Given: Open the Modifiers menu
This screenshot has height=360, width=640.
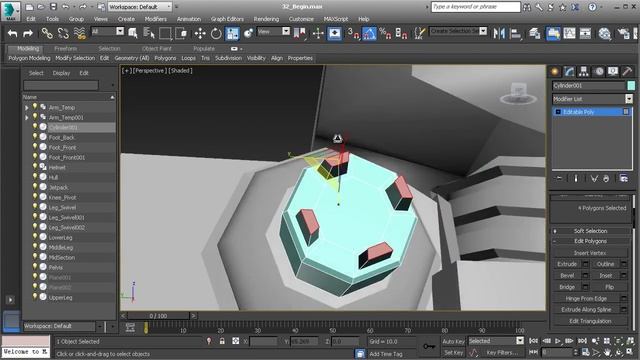Looking at the screenshot, I should pyautogui.click(x=156, y=19).
